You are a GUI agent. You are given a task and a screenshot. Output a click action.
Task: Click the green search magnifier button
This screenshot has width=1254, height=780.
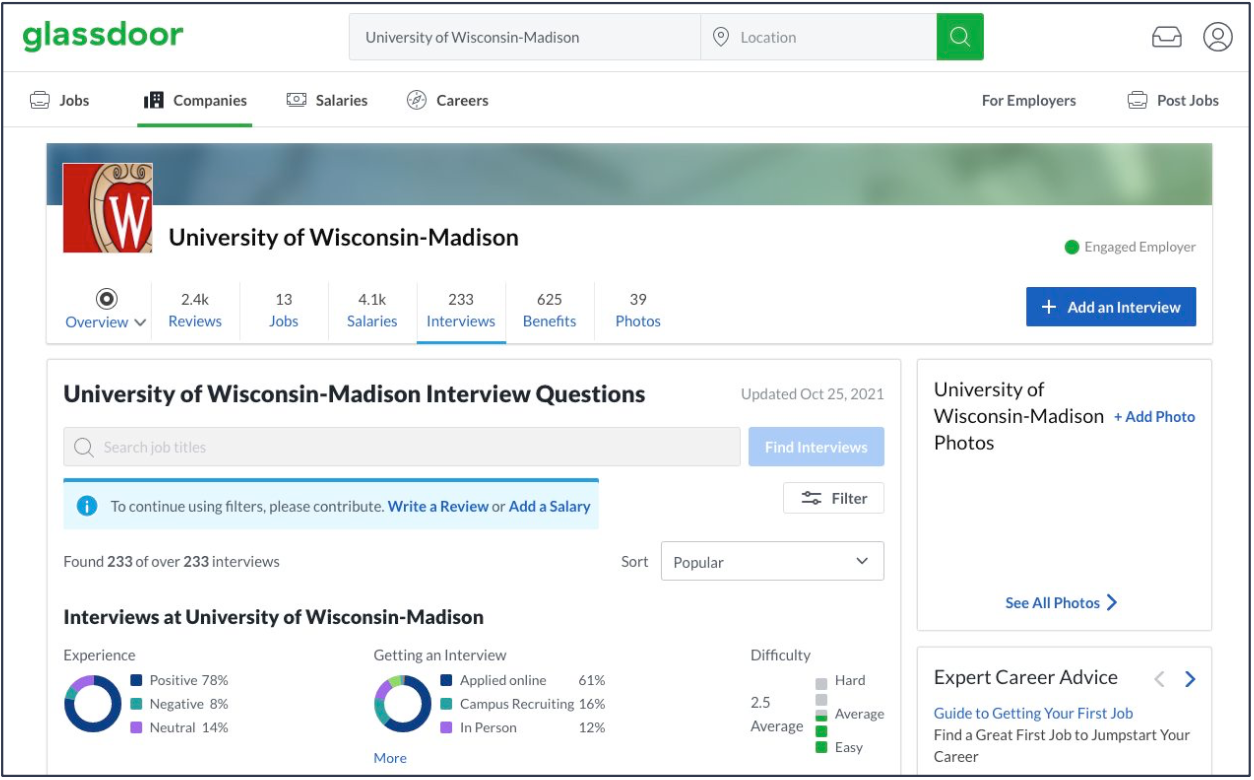[x=960, y=37]
